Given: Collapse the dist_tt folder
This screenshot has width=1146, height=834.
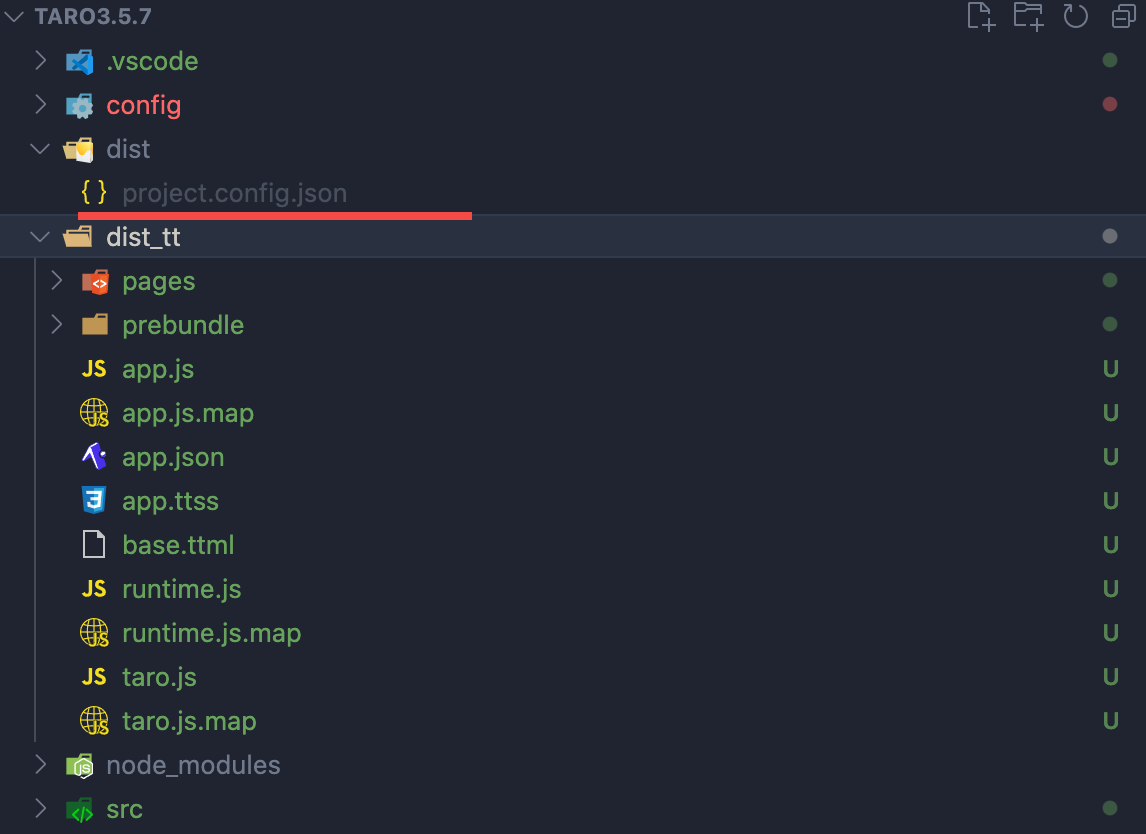Looking at the screenshot, I should click(39, 236).
